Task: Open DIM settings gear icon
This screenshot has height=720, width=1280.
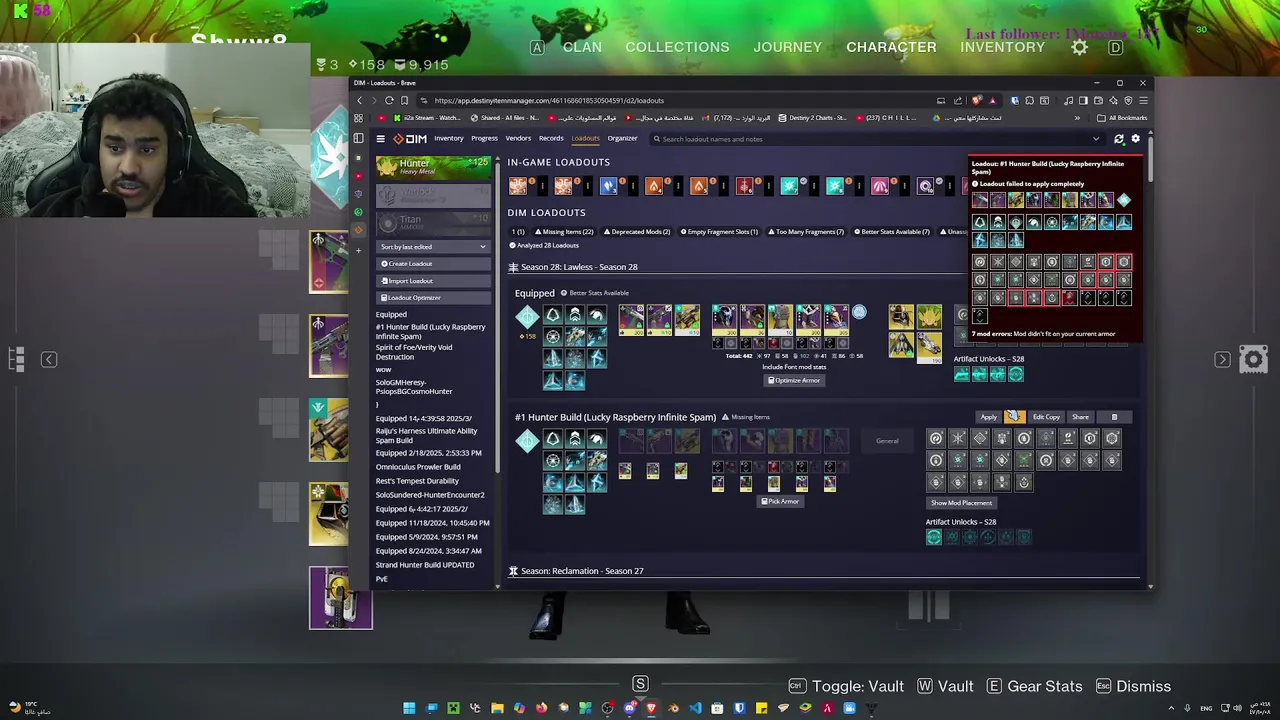Action: pos(1135,139)
